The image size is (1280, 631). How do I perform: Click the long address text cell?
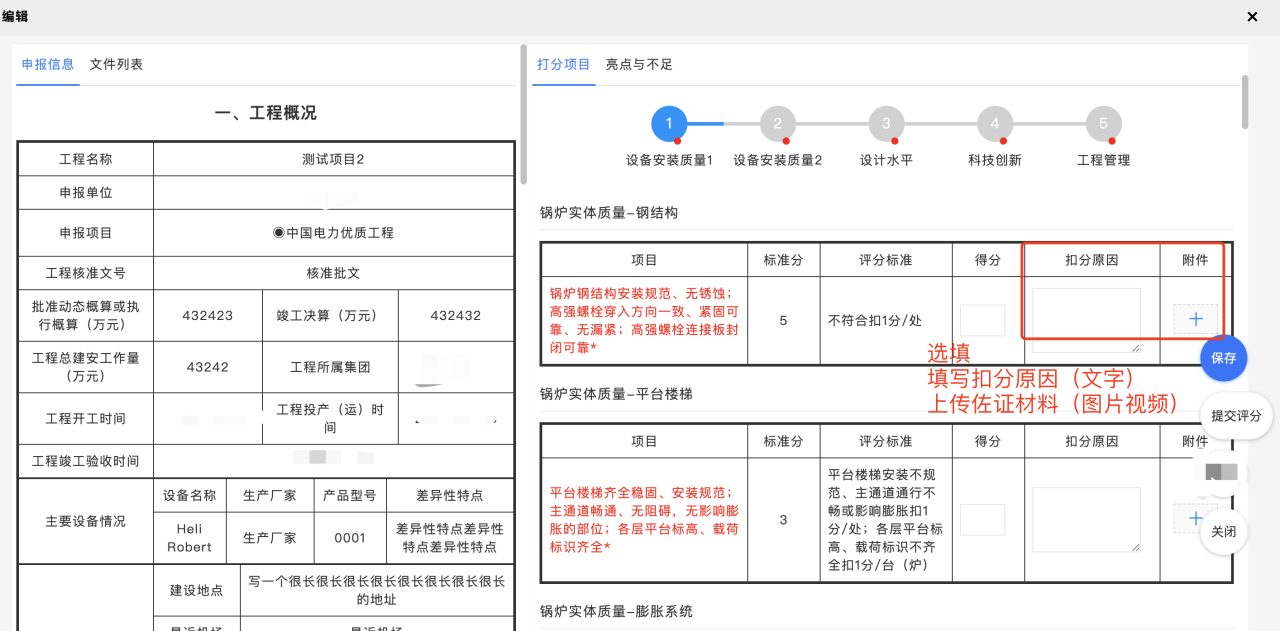point(377,590)
